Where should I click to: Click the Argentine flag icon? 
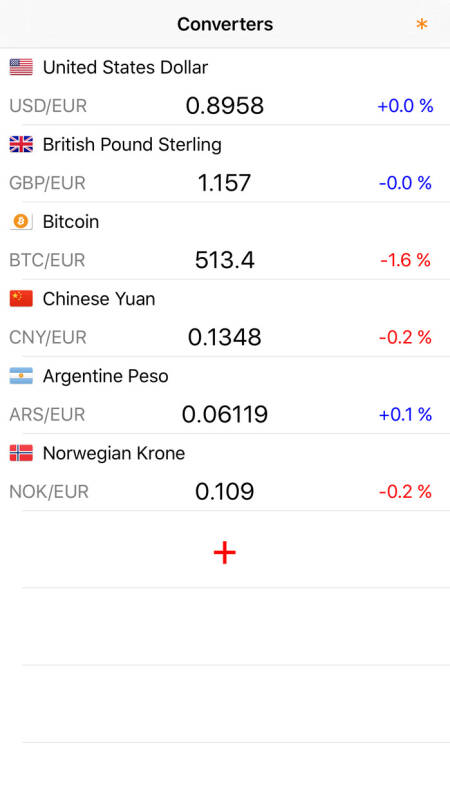coord(21,376)
